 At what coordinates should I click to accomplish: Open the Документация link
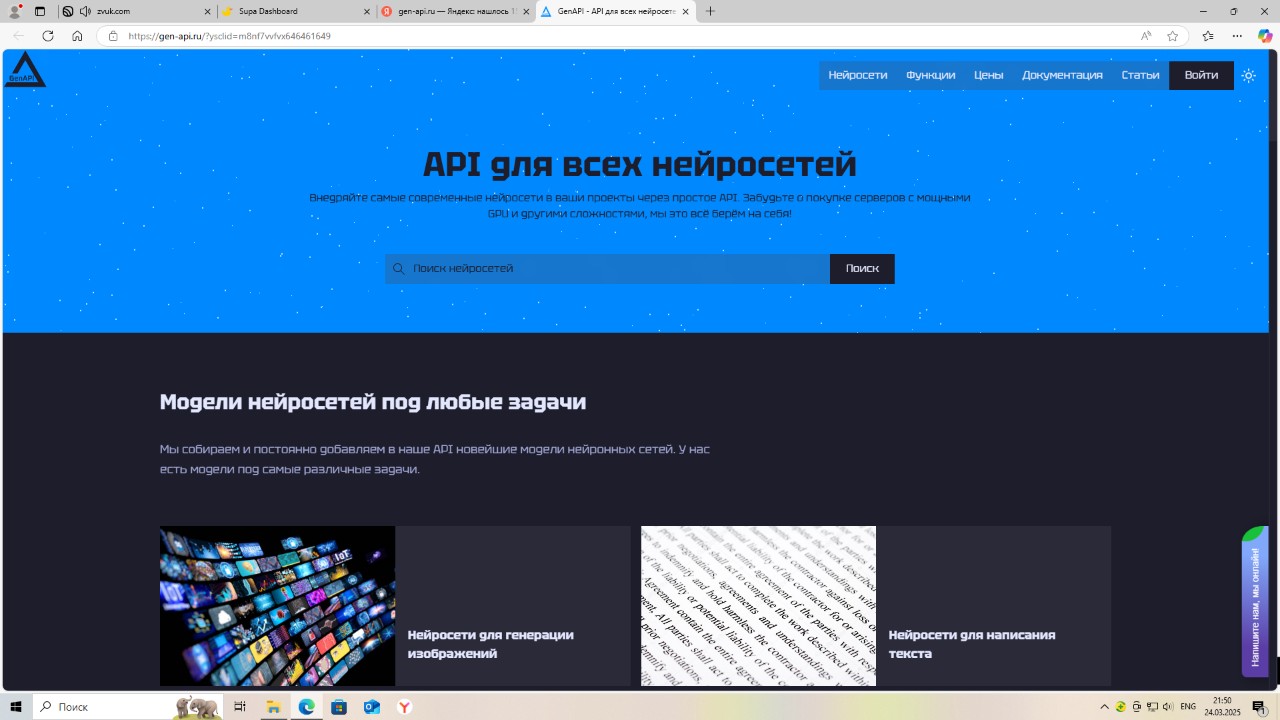click(1062, 75)
